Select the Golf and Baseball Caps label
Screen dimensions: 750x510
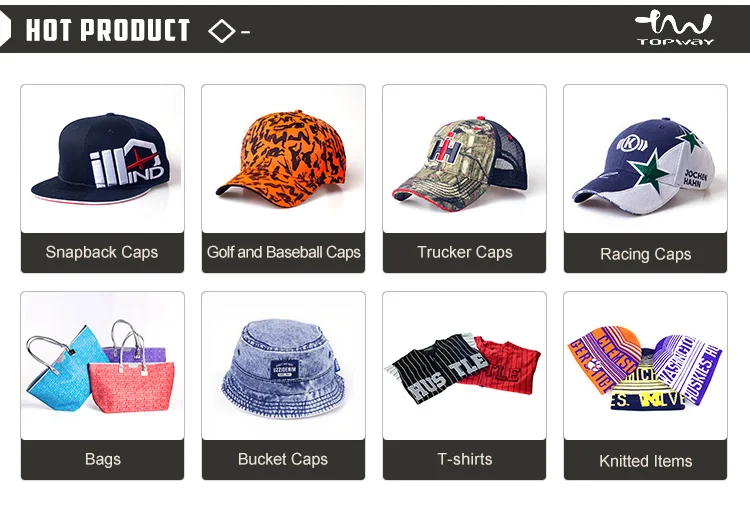click(283, 253)
